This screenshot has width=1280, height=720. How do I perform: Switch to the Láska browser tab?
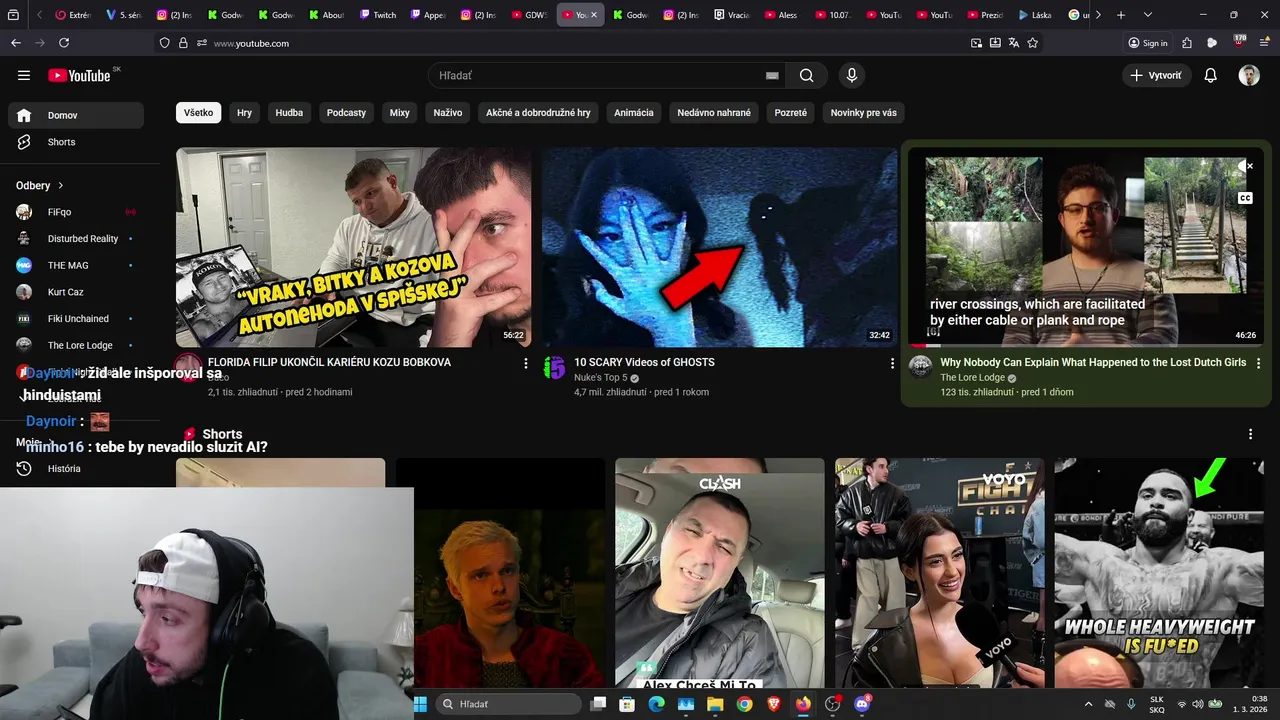point(1035,15)
